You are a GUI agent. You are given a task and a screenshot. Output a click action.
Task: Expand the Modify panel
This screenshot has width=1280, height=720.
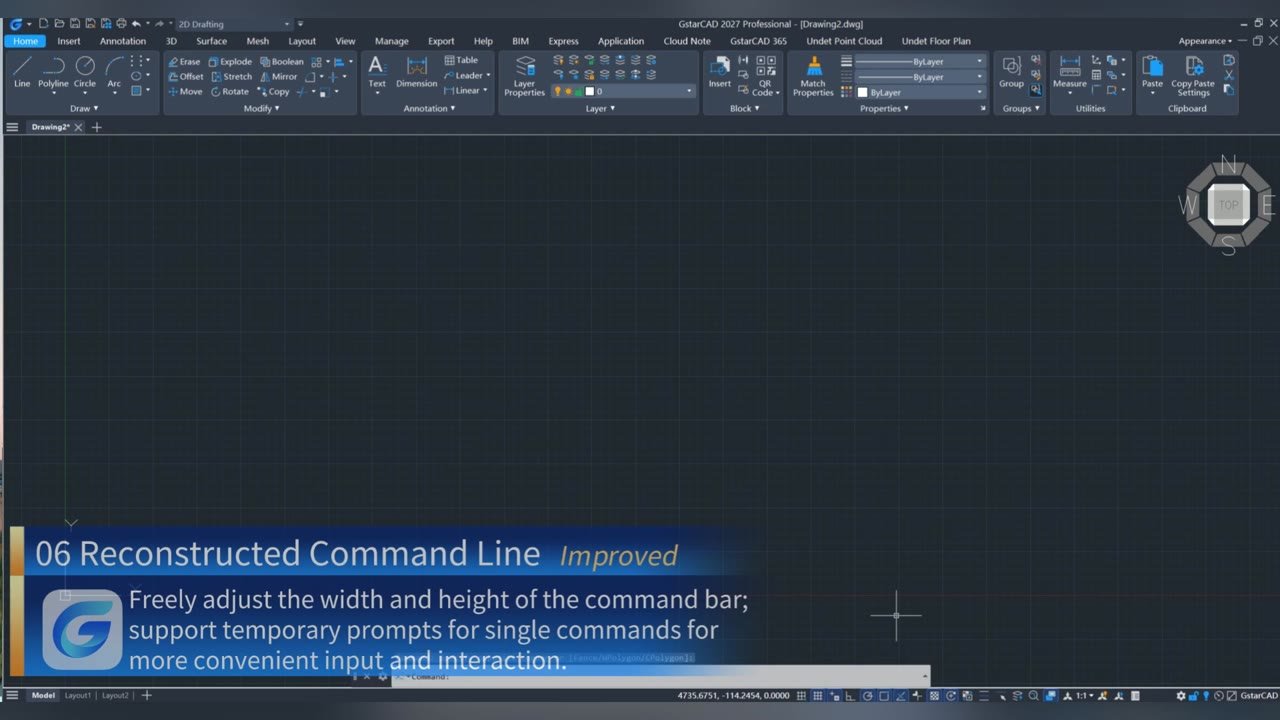click(x=261, y=108)
